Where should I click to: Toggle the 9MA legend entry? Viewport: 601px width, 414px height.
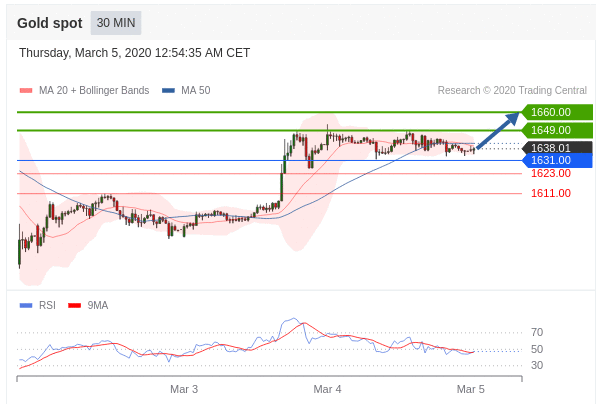pos(97,305)
